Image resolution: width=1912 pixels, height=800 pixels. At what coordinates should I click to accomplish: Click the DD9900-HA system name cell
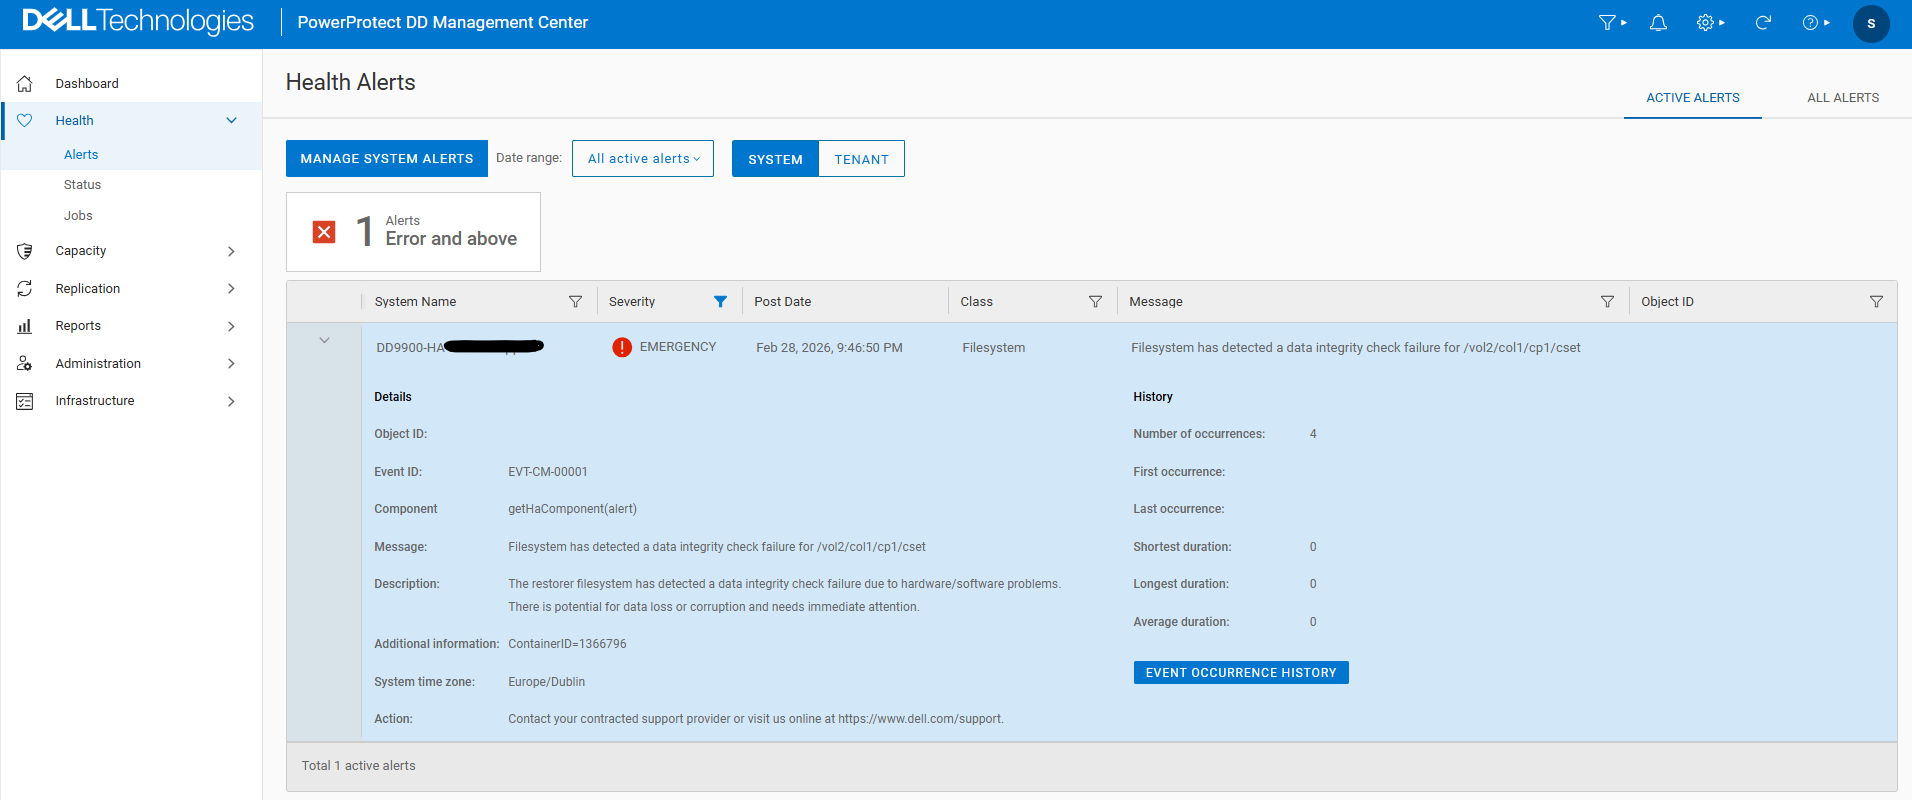pyautogui.click(x=460, y=347)
